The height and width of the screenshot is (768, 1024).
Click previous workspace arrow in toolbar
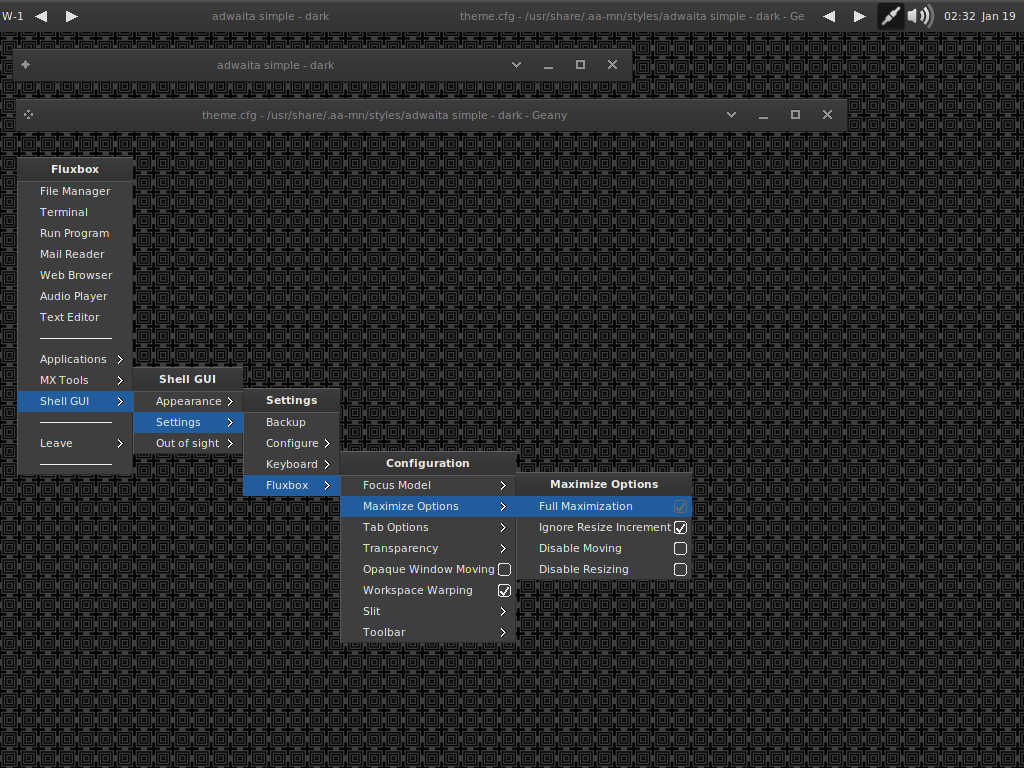point(41,16)
